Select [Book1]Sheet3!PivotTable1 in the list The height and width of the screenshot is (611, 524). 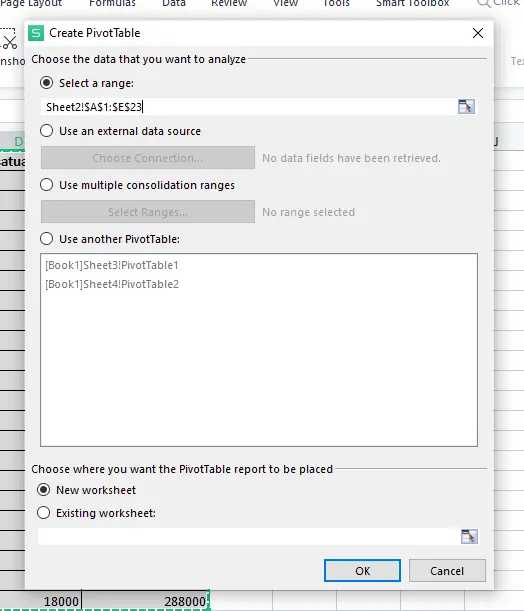tap(112, 265)
